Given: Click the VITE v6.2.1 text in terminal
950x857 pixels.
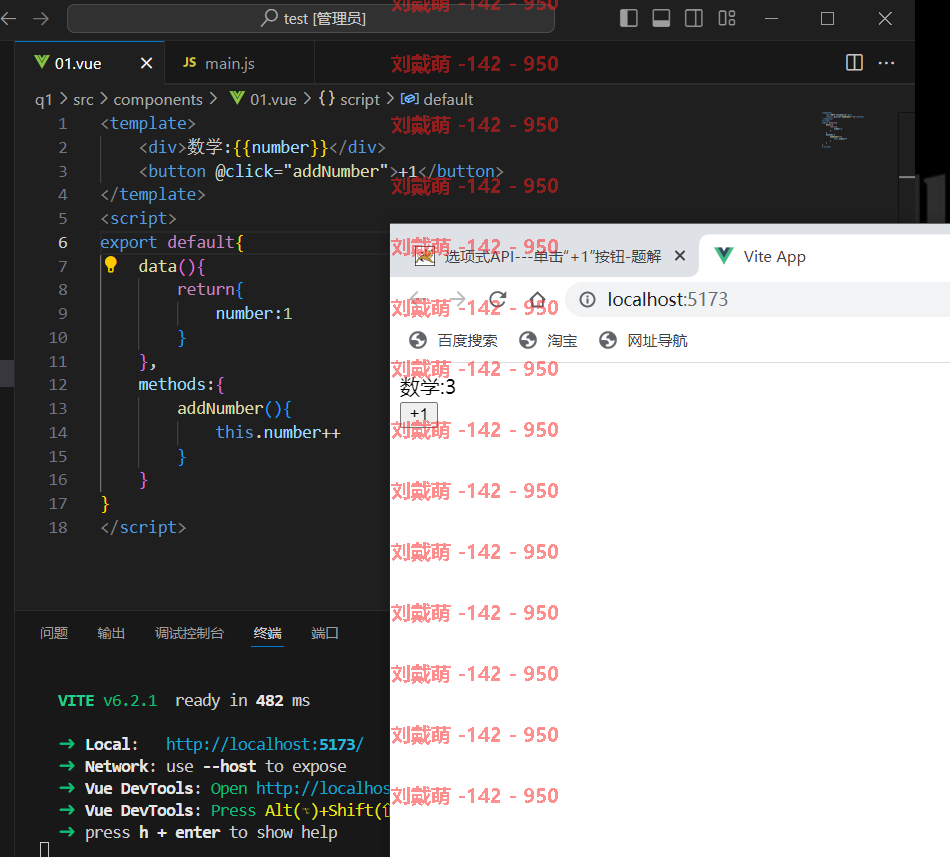Looking at the screenshot, I should 107,700.
